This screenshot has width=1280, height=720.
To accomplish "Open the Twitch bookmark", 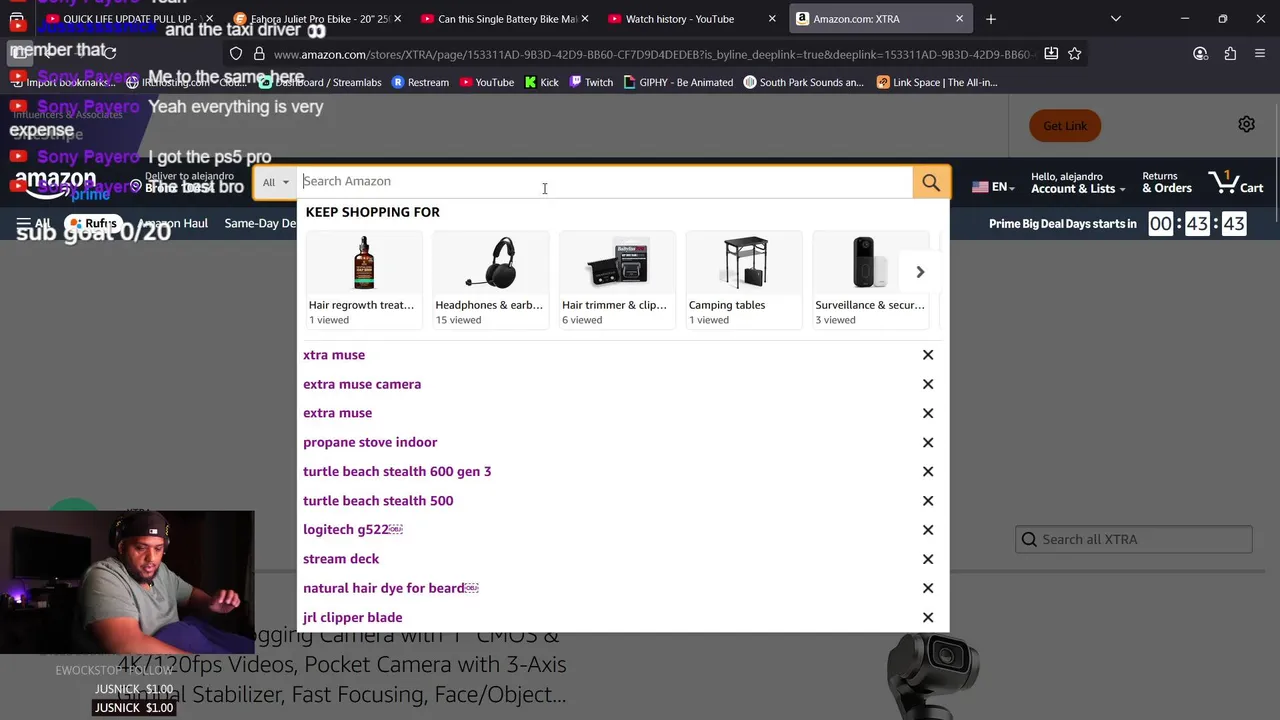I will pos(590,83).
